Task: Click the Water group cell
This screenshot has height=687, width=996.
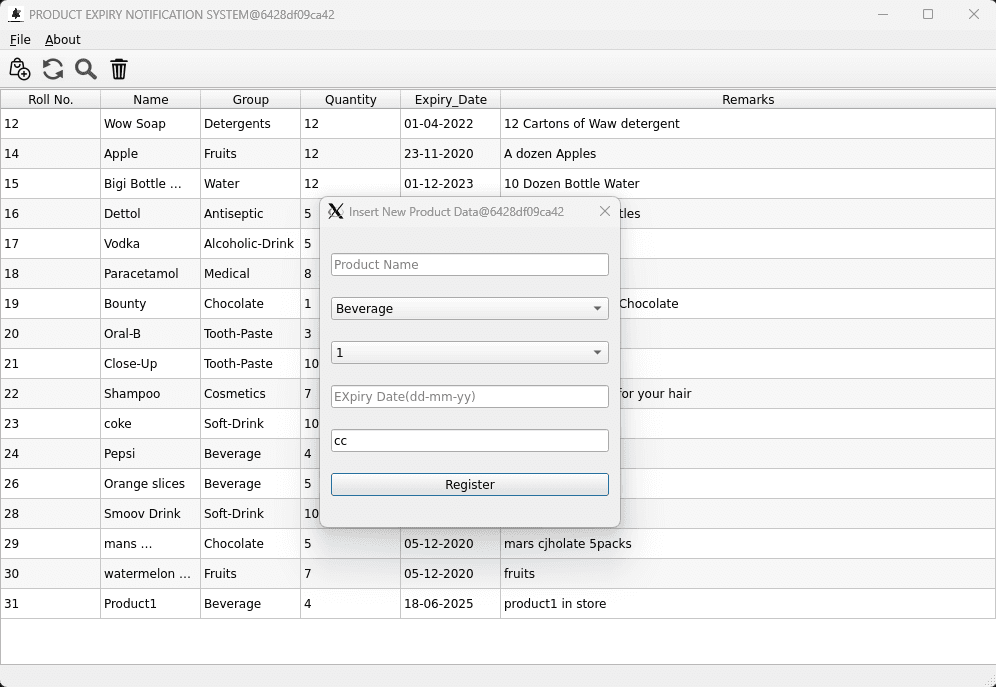Action: point(250,183)
